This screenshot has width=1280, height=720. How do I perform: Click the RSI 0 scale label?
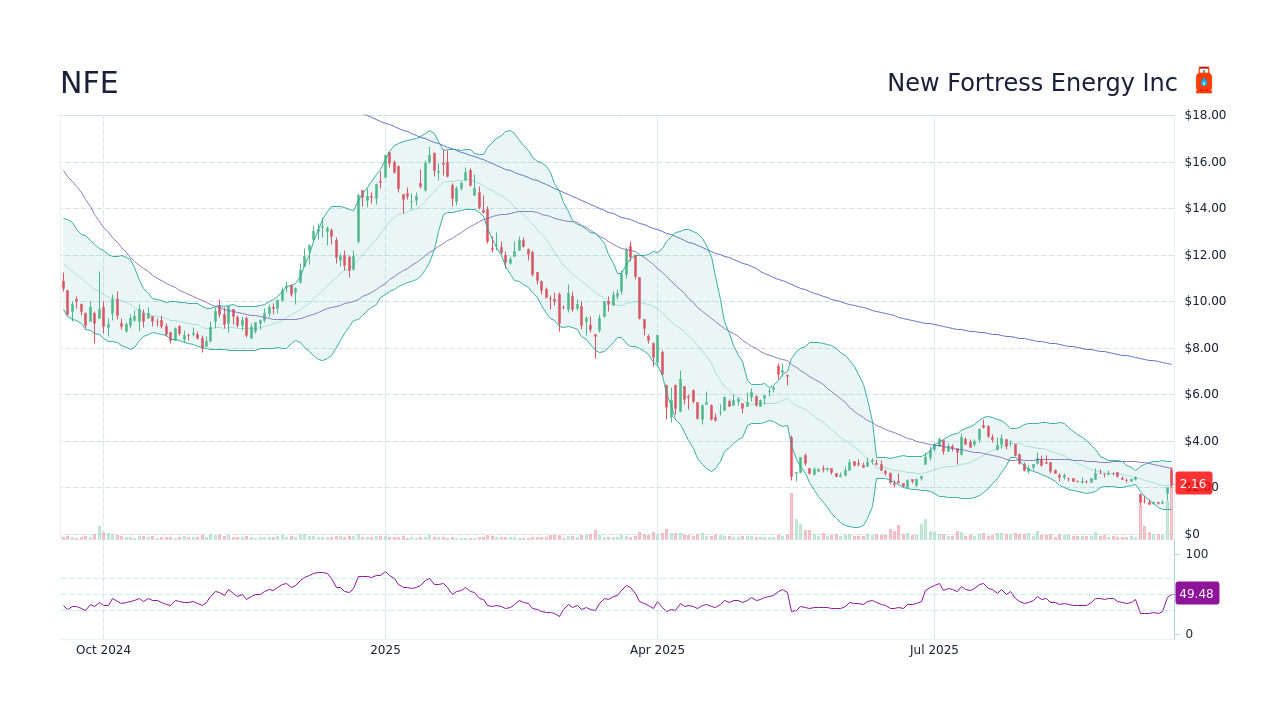1189,634
